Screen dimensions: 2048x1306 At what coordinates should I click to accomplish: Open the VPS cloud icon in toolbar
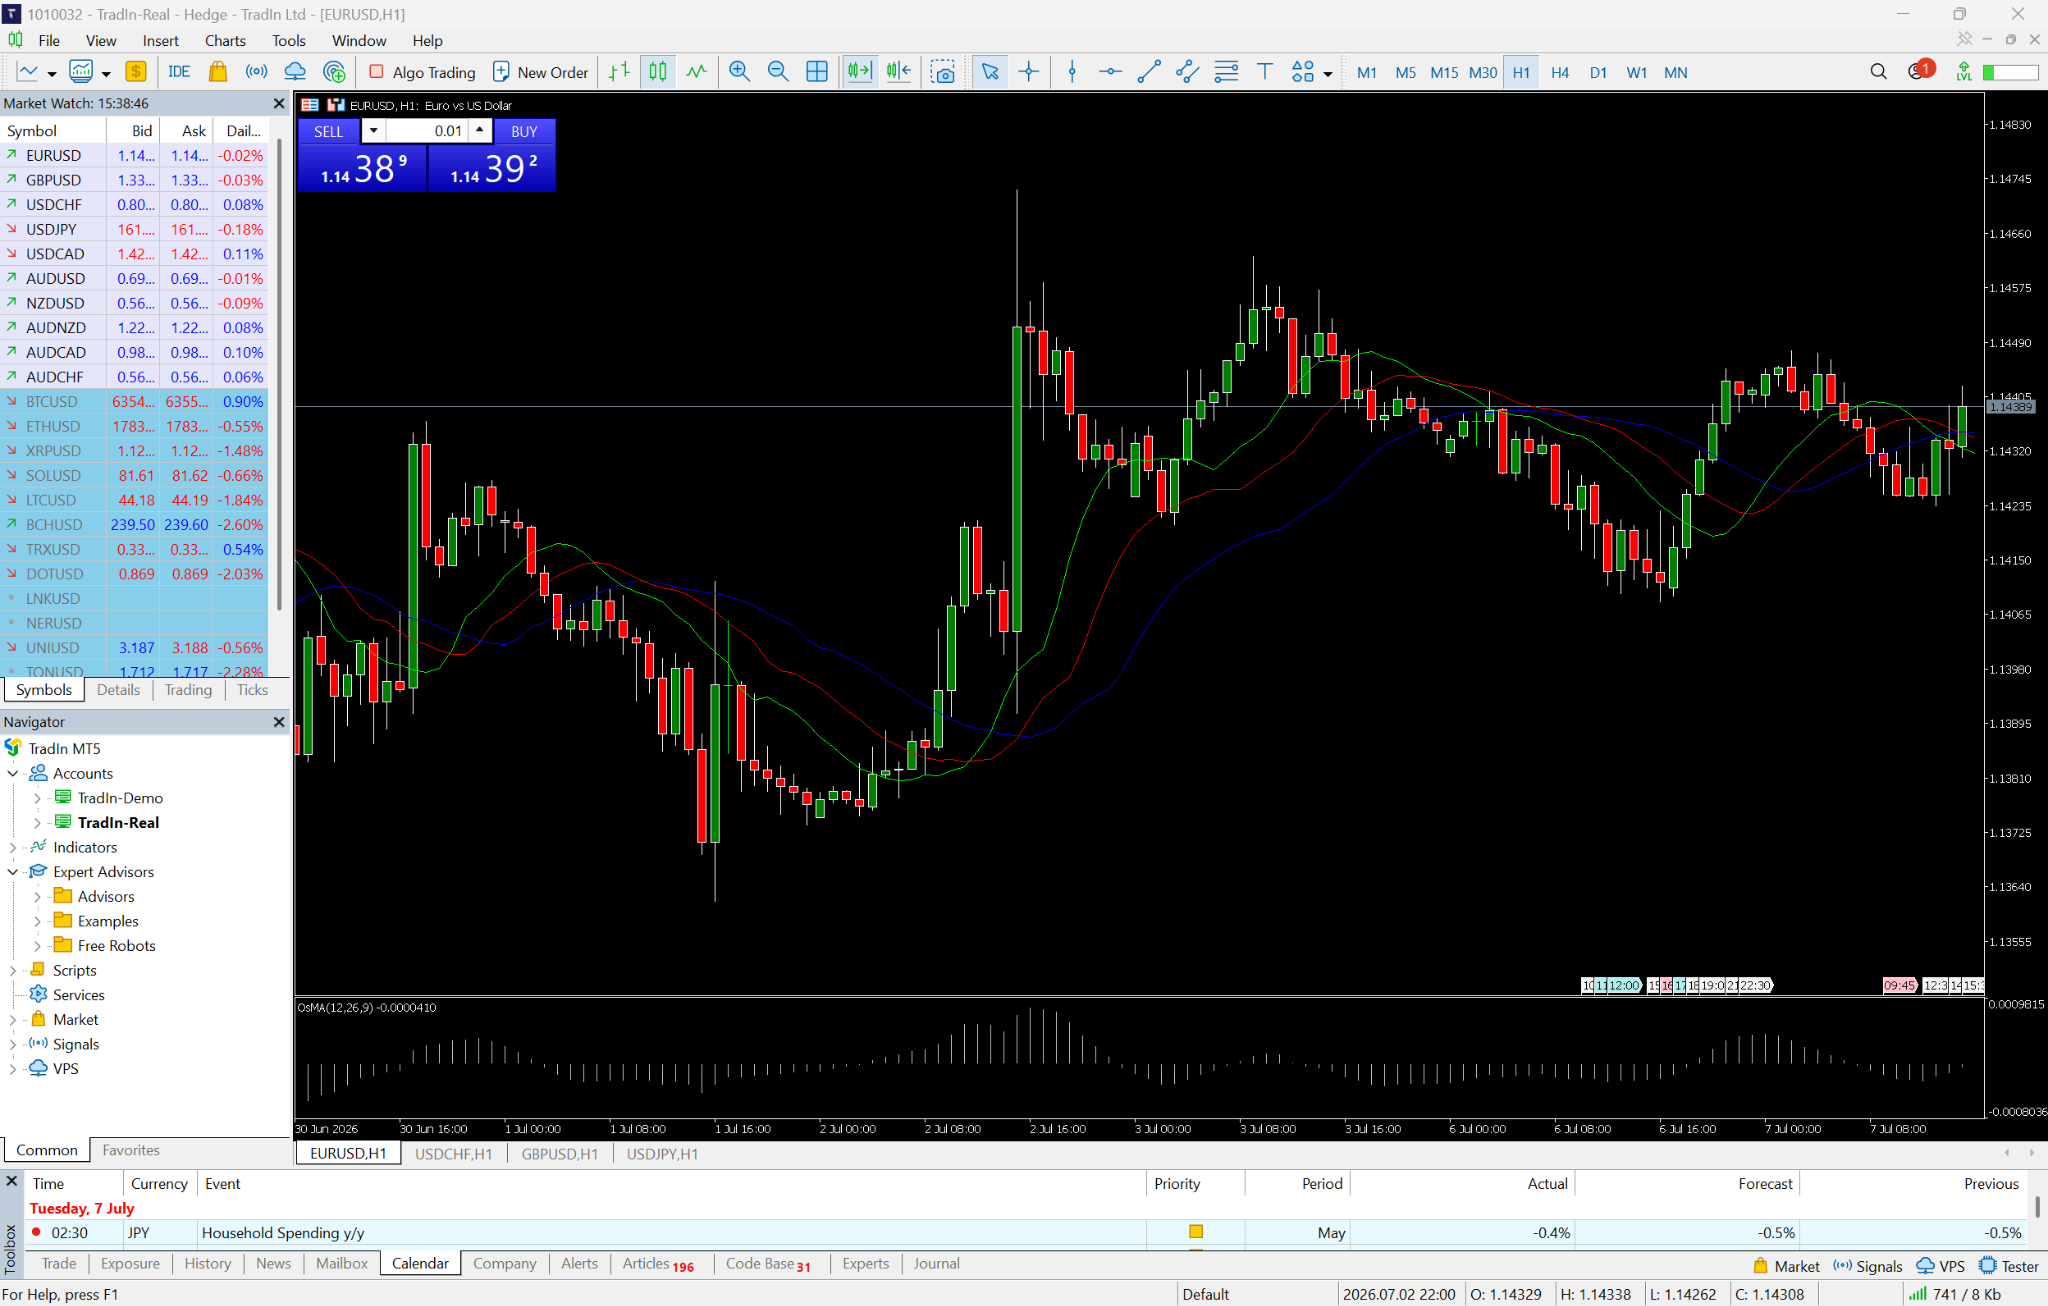pyautogui.click(x=295, y=72)
